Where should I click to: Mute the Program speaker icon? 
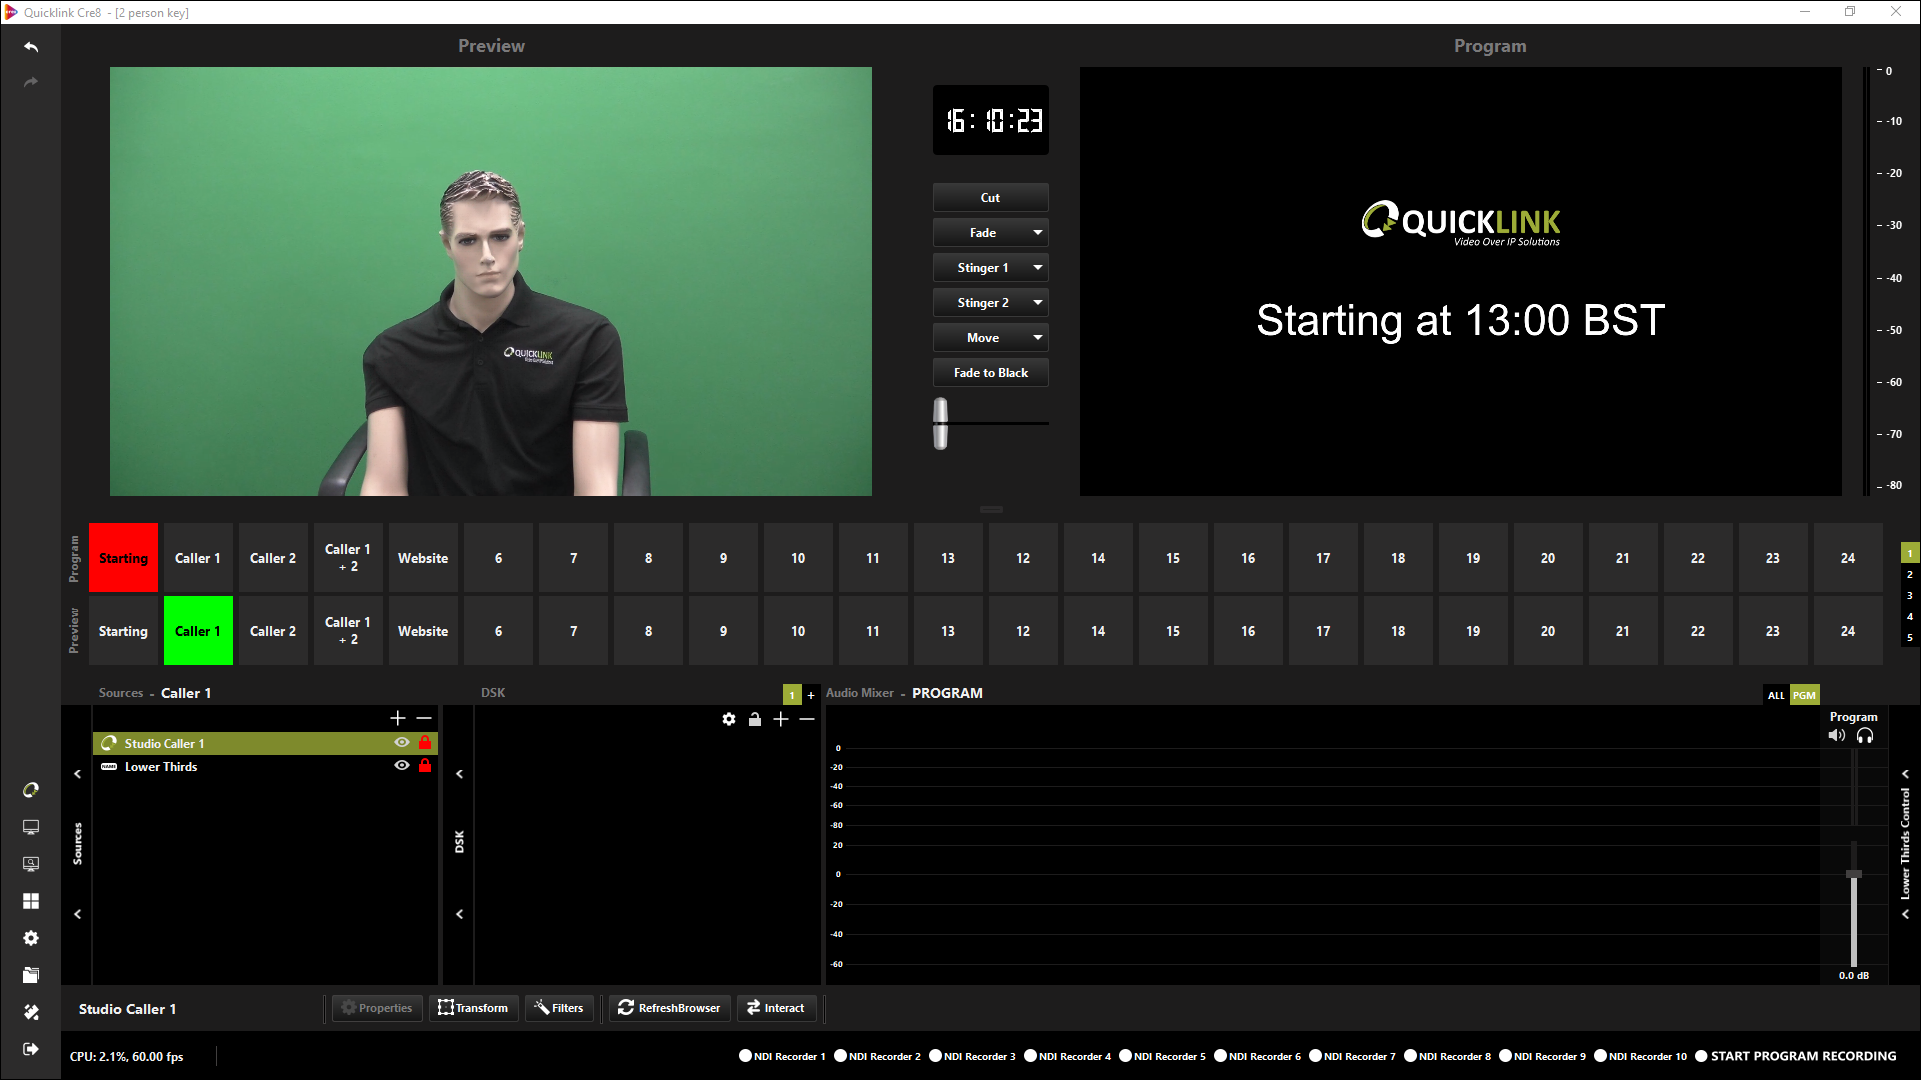(x=1837, y=736)
